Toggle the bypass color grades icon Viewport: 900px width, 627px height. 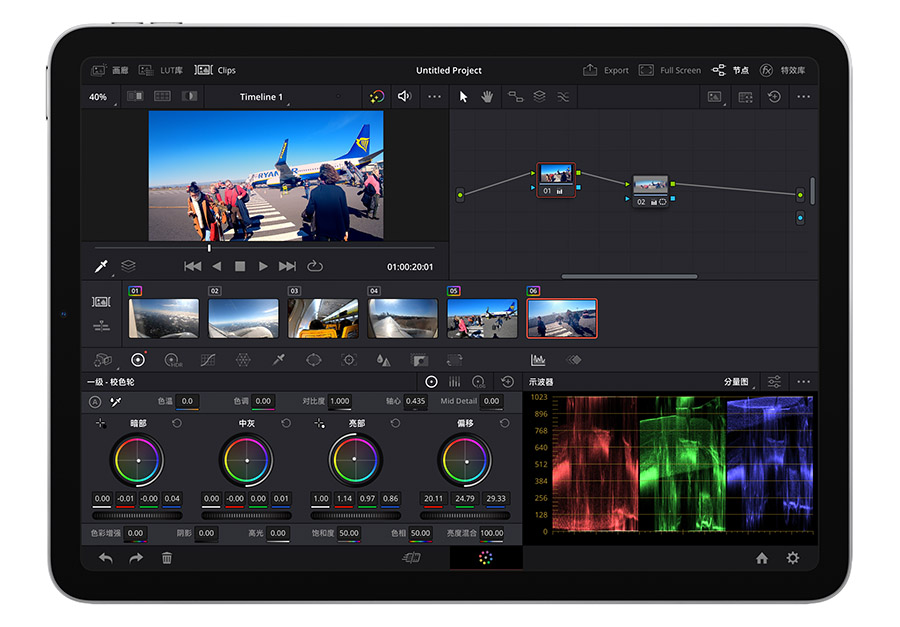(377, 96)
